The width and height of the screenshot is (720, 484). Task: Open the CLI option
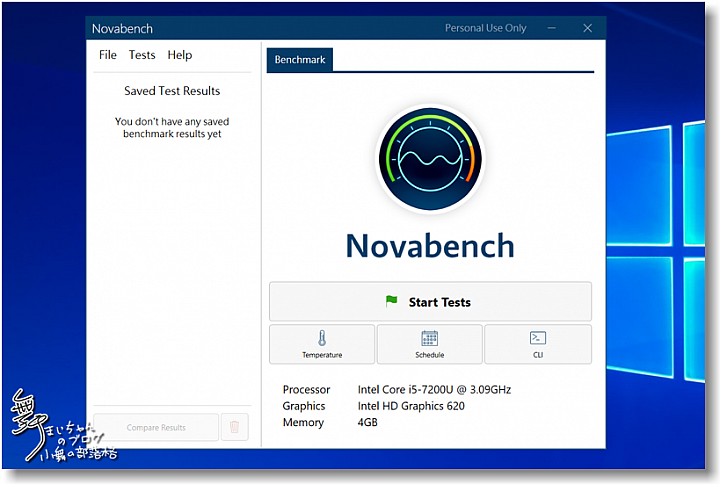[x=538, y=344]
